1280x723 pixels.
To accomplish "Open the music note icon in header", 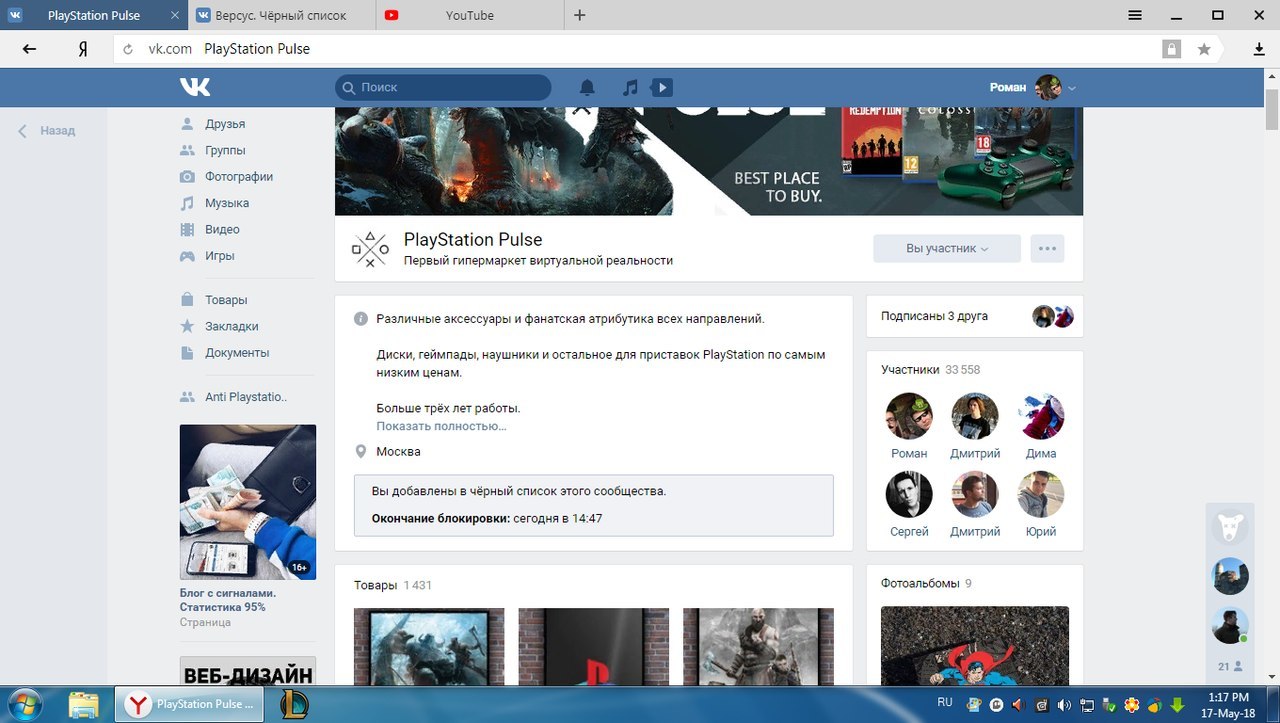I will point(630,88).
